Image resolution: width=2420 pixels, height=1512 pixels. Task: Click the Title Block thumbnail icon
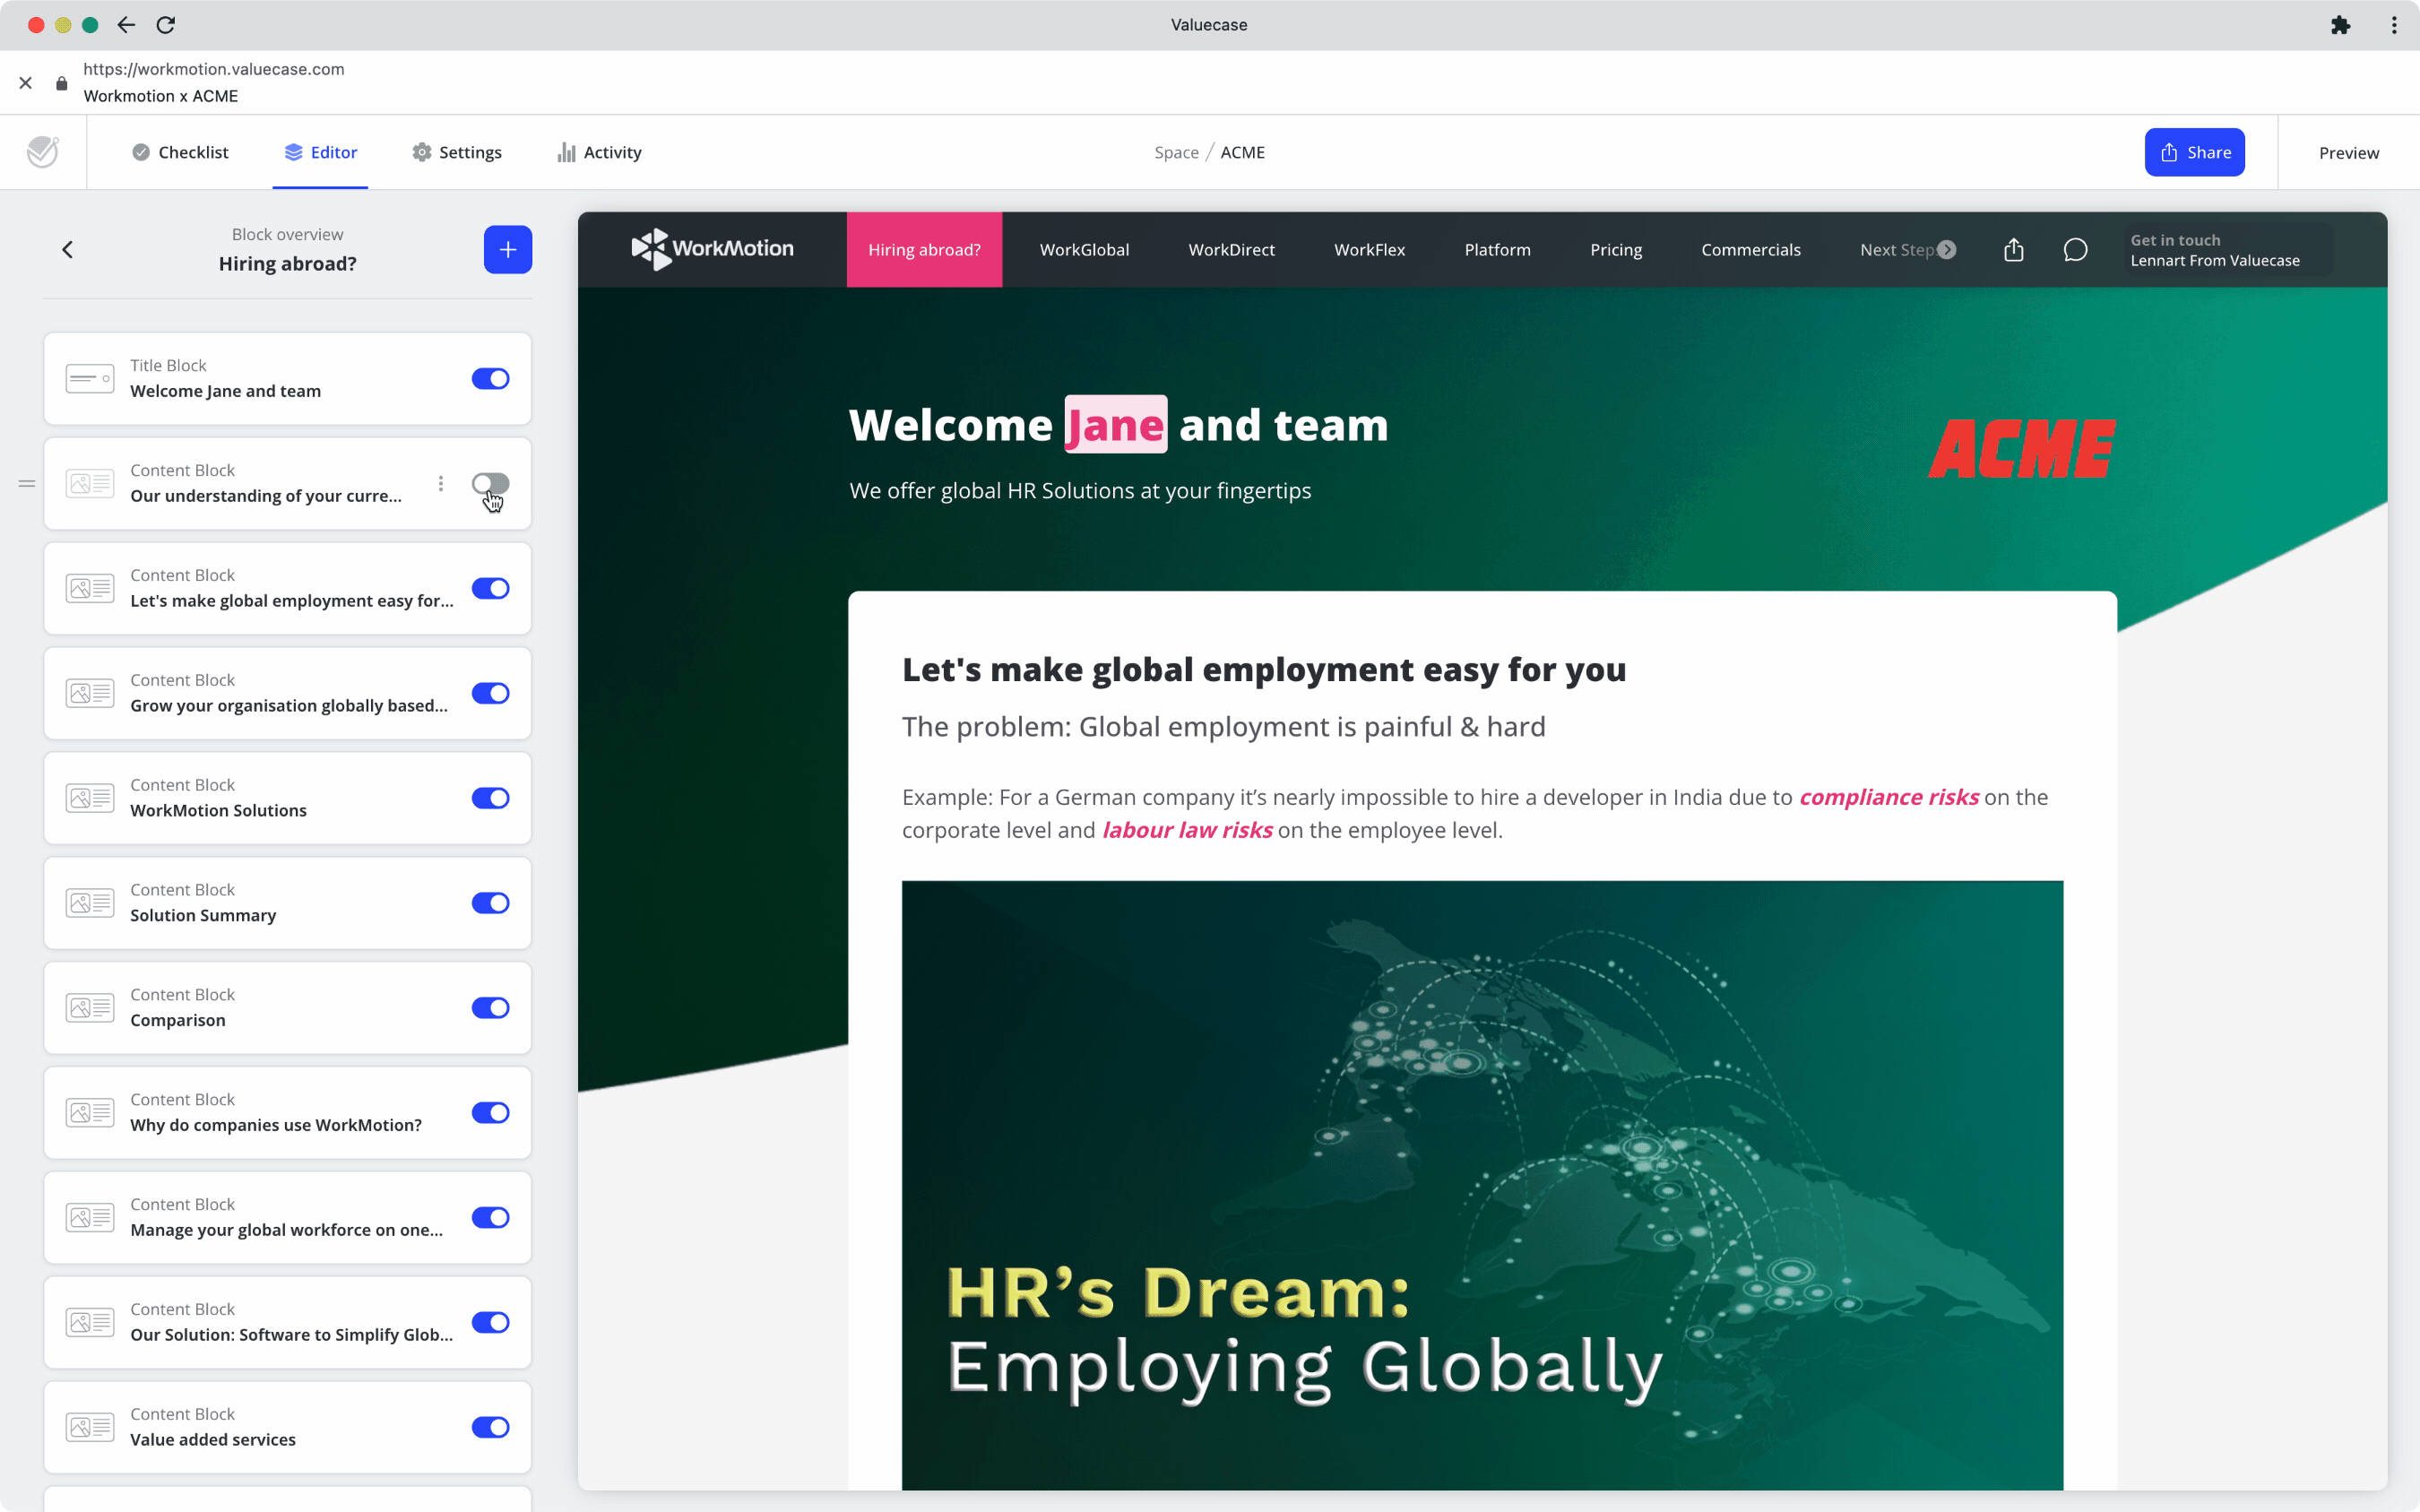click(90, 378)
